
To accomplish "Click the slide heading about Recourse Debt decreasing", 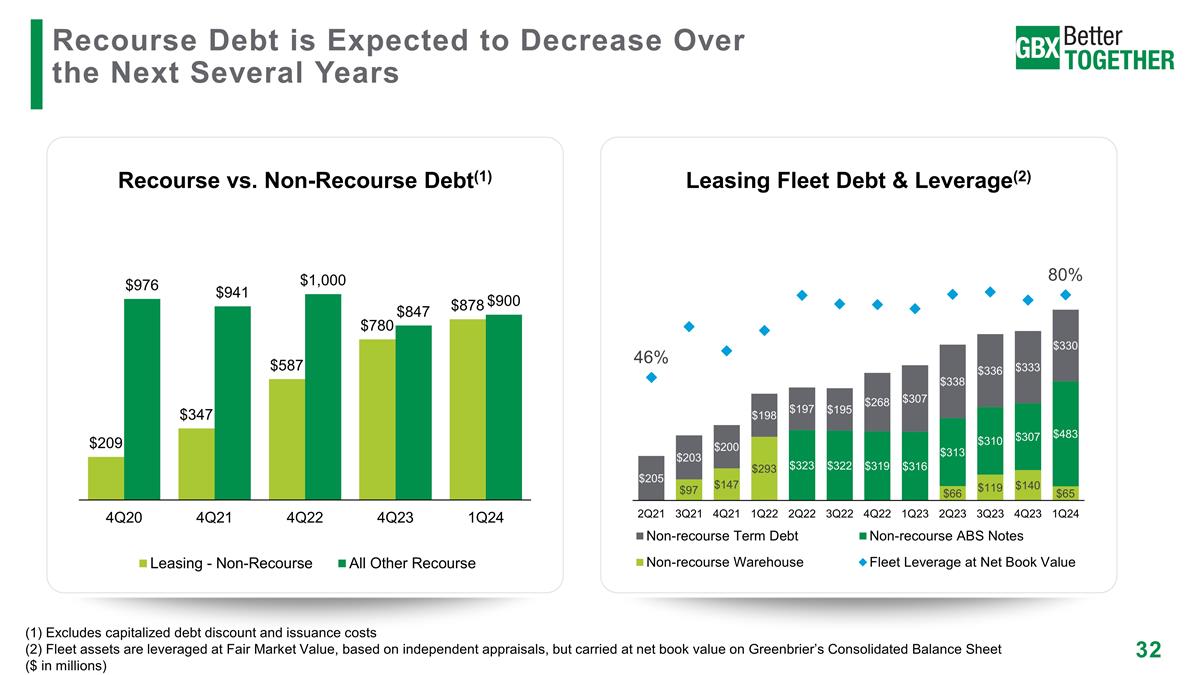I will (x=398, y=56).
